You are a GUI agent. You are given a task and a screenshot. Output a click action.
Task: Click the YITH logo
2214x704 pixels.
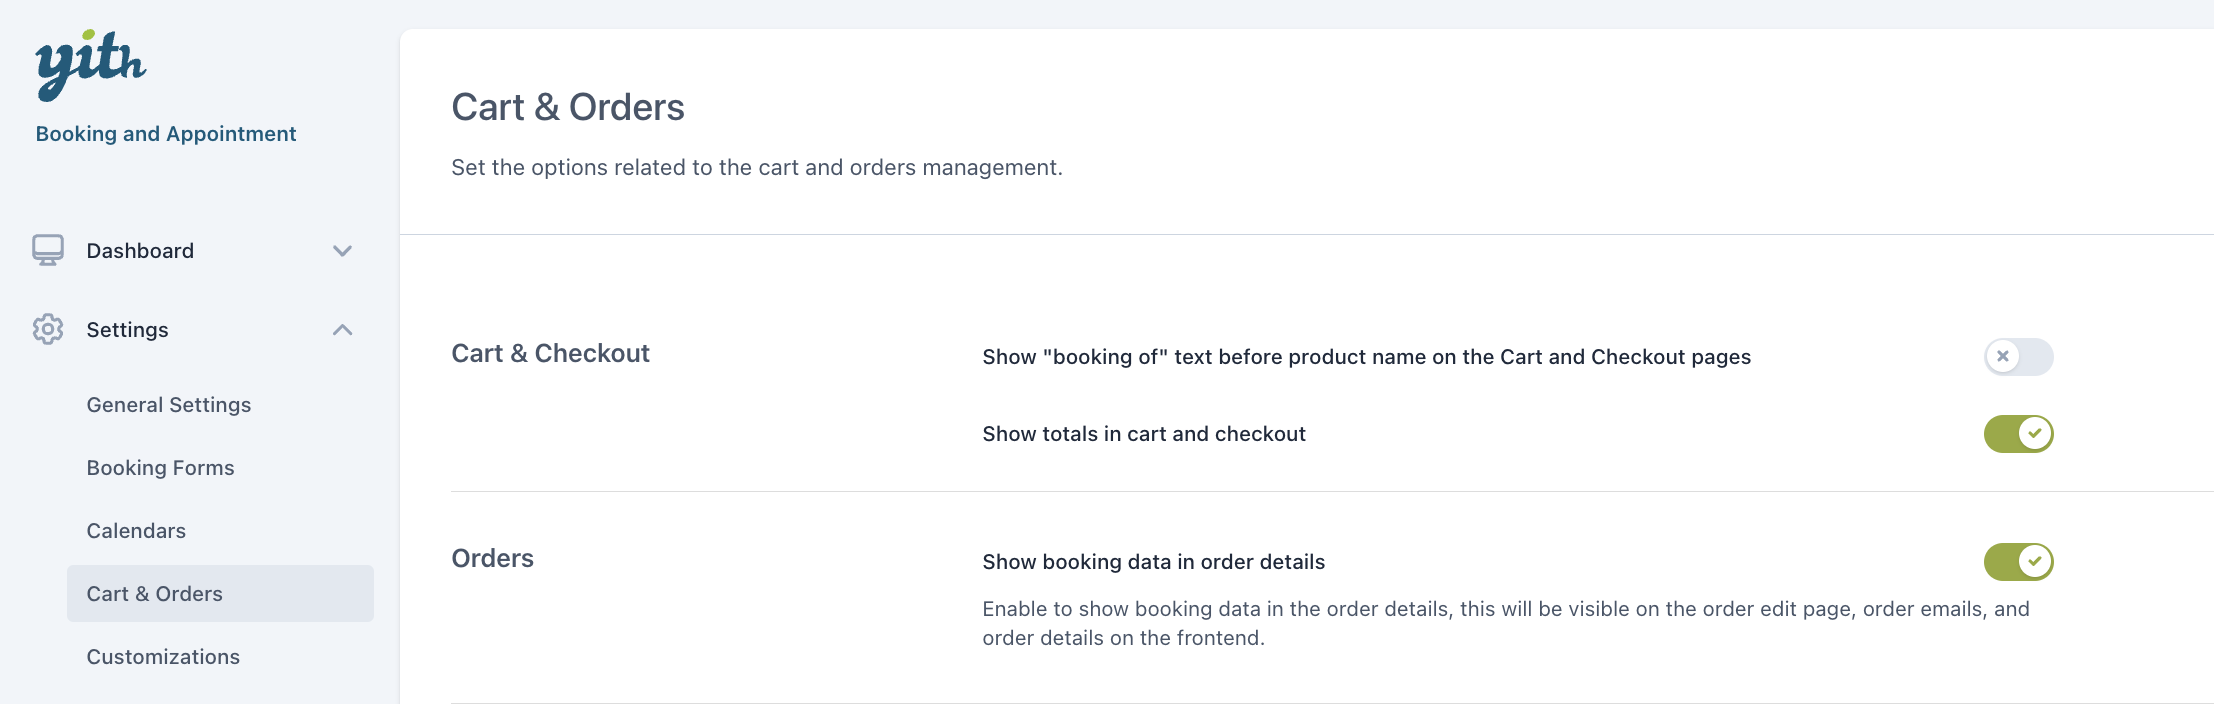(90, 65)
